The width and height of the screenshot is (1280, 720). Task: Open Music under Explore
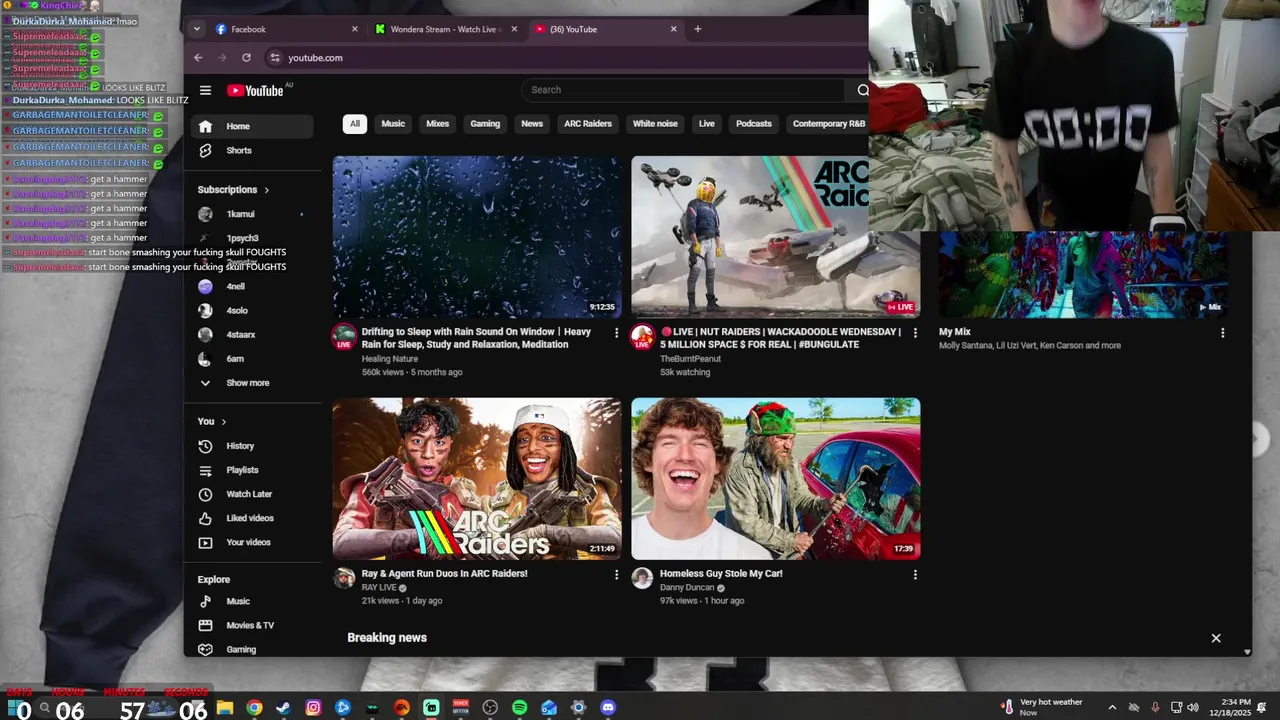point(252,601)
